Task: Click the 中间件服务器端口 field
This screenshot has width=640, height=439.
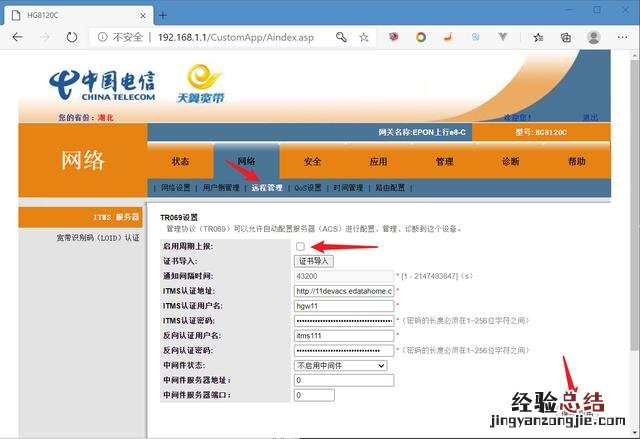Action: click(314, 395)
